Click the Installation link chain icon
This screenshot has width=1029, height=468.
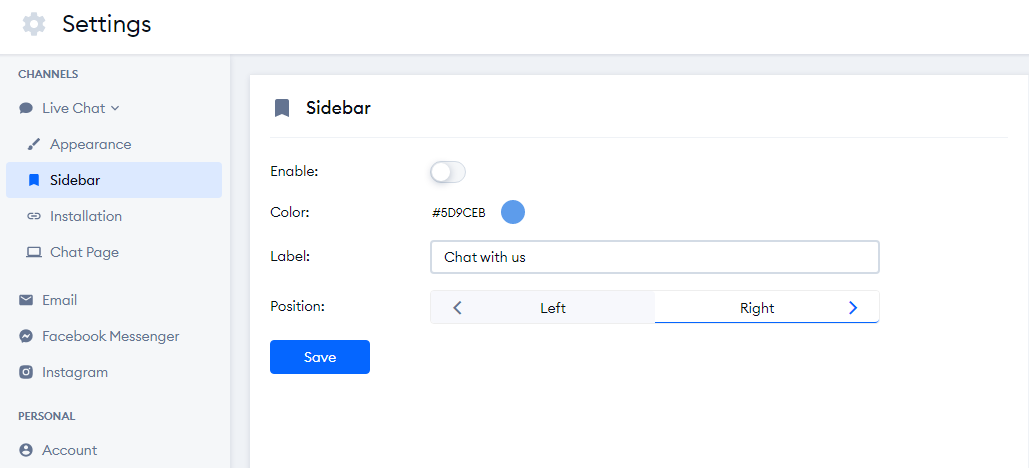34,216
